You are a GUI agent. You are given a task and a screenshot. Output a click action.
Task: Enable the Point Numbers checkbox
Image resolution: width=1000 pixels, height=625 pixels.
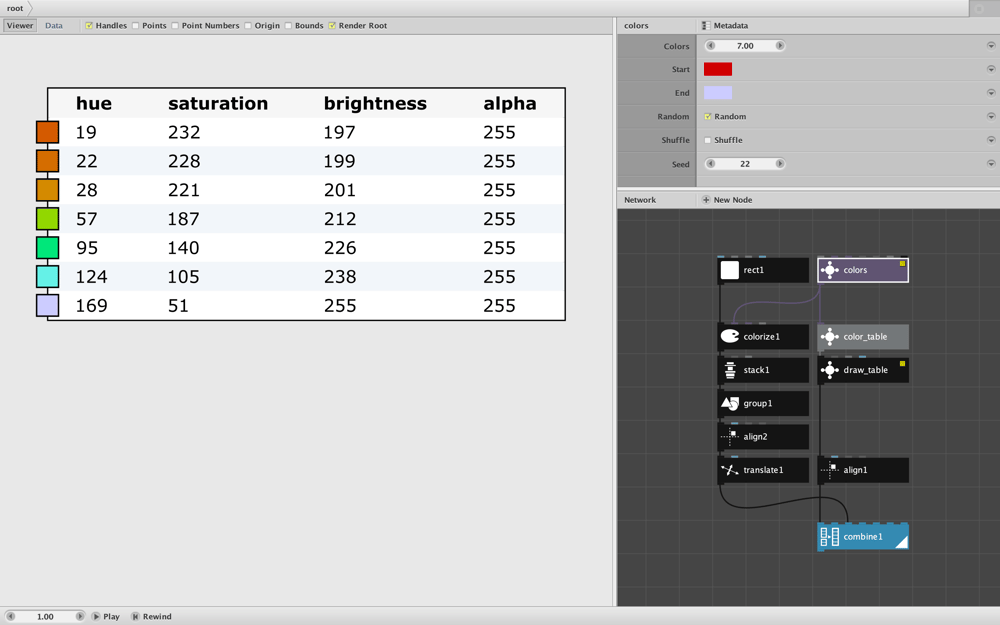pos(175,26)
